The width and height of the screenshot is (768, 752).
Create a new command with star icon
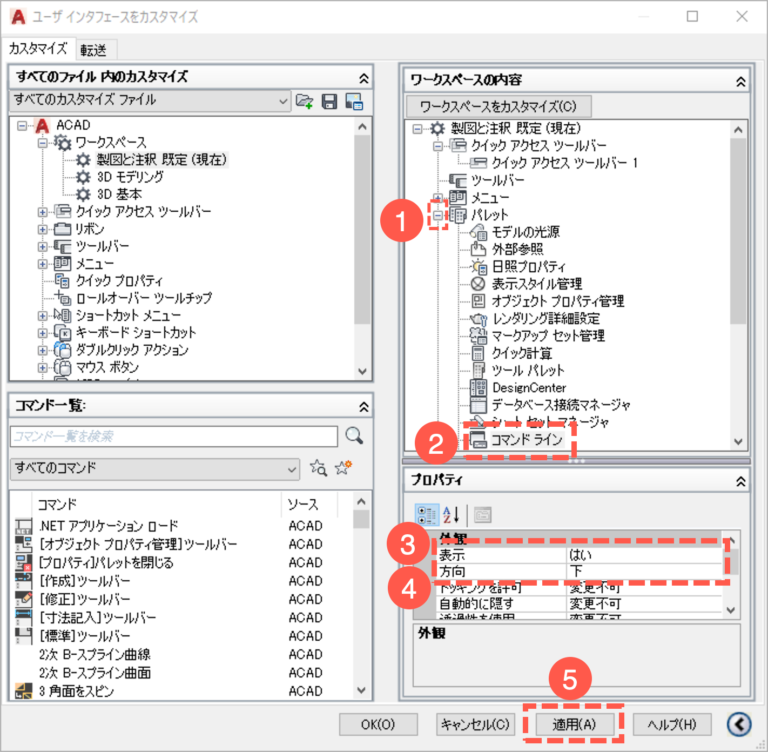(343, 467)
